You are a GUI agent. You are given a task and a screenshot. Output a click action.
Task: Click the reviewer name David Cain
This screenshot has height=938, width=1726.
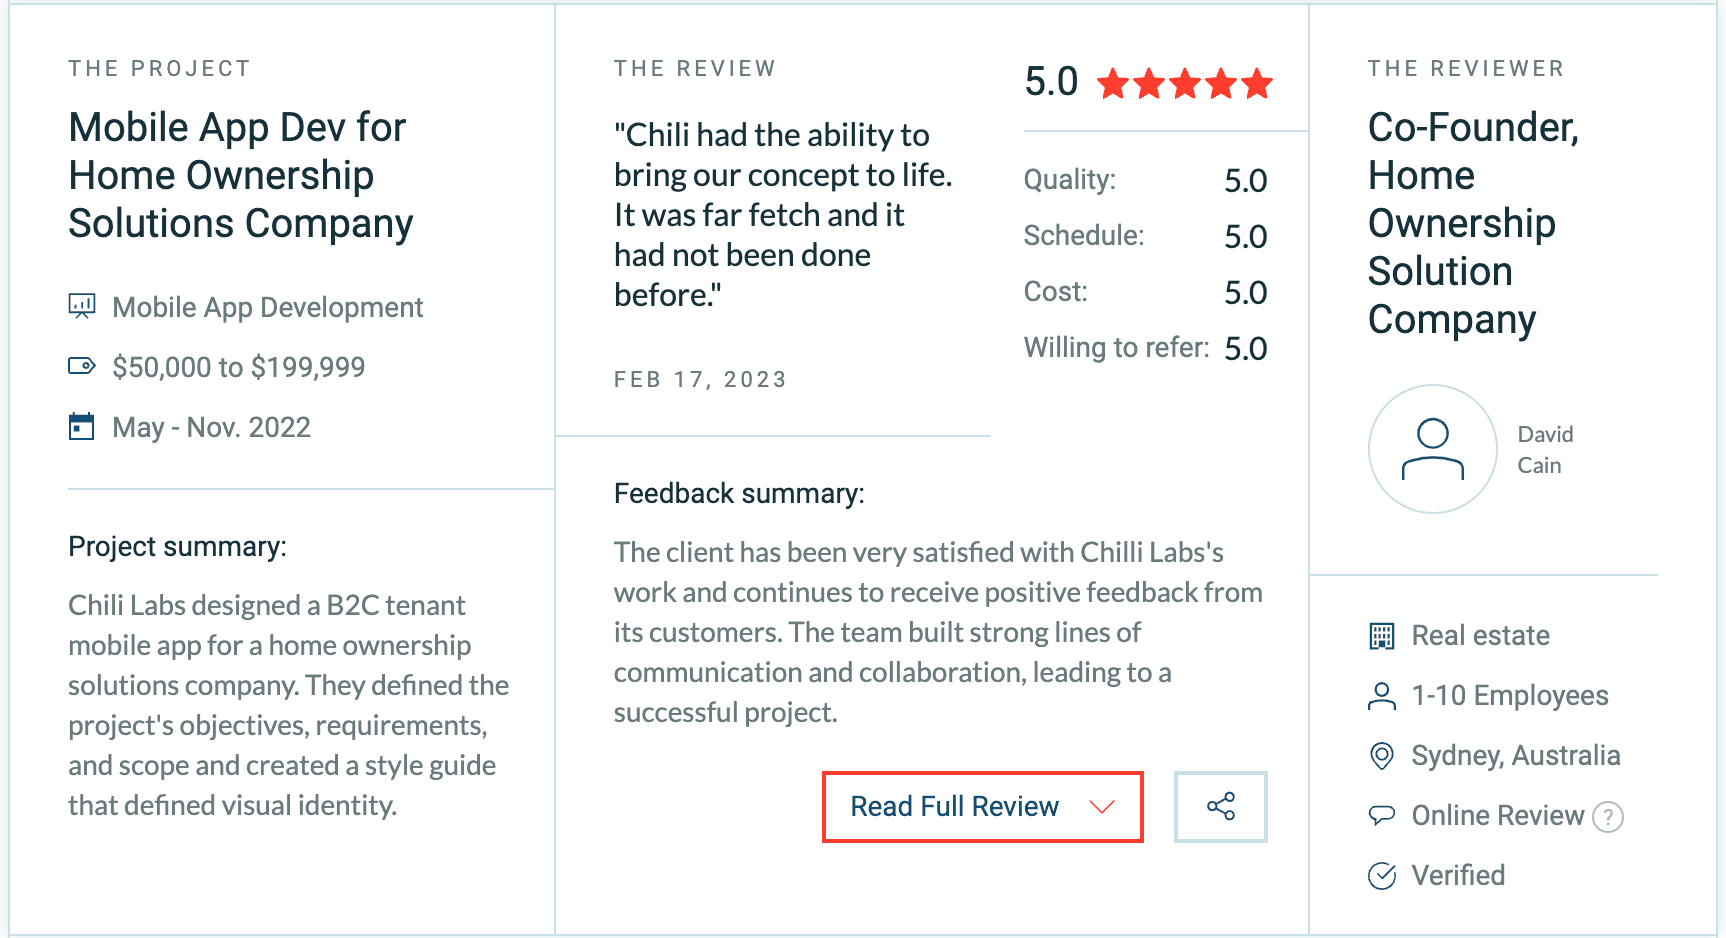(x=1545, y=449)
